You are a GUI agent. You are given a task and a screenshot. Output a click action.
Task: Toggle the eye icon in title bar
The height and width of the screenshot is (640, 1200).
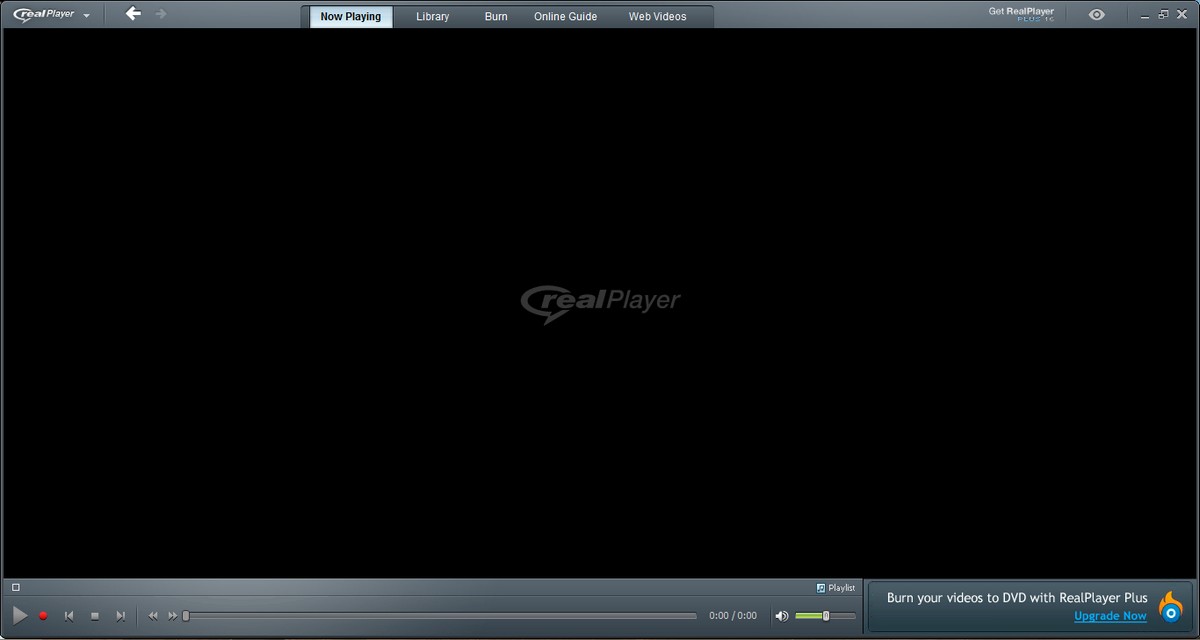(1097, 15)
